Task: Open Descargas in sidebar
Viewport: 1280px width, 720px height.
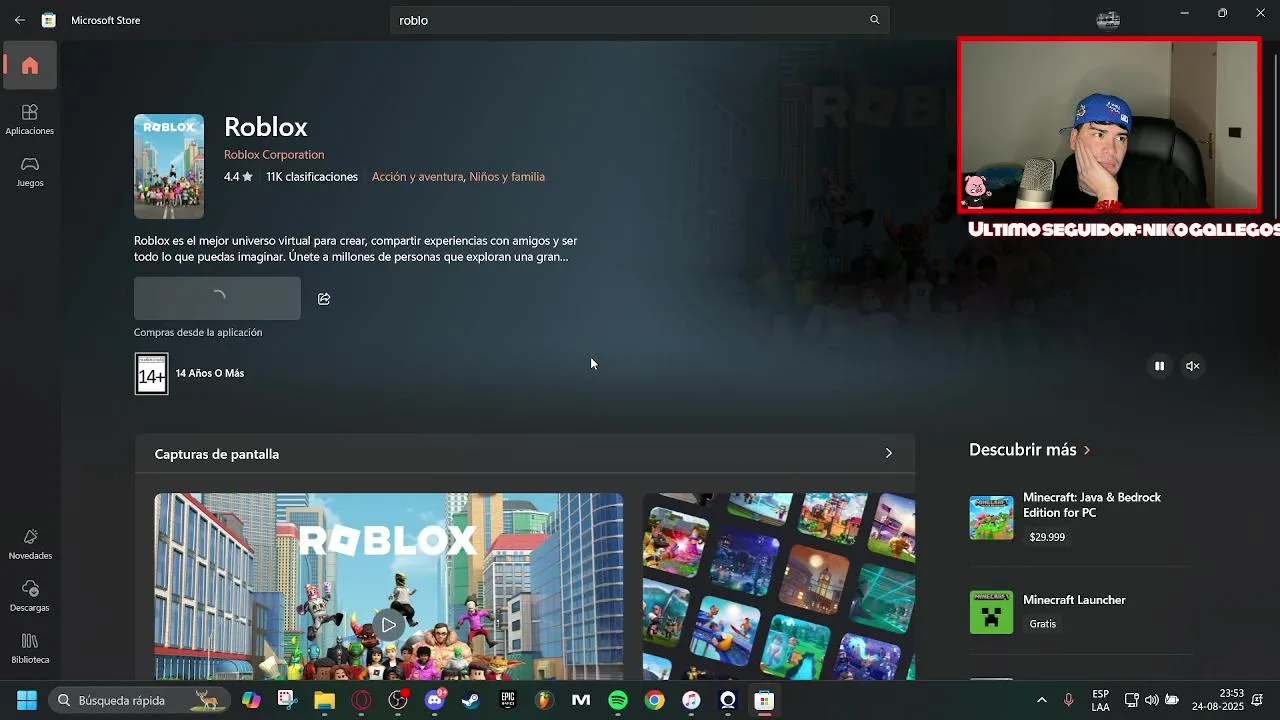Action: tap(30, 596)
